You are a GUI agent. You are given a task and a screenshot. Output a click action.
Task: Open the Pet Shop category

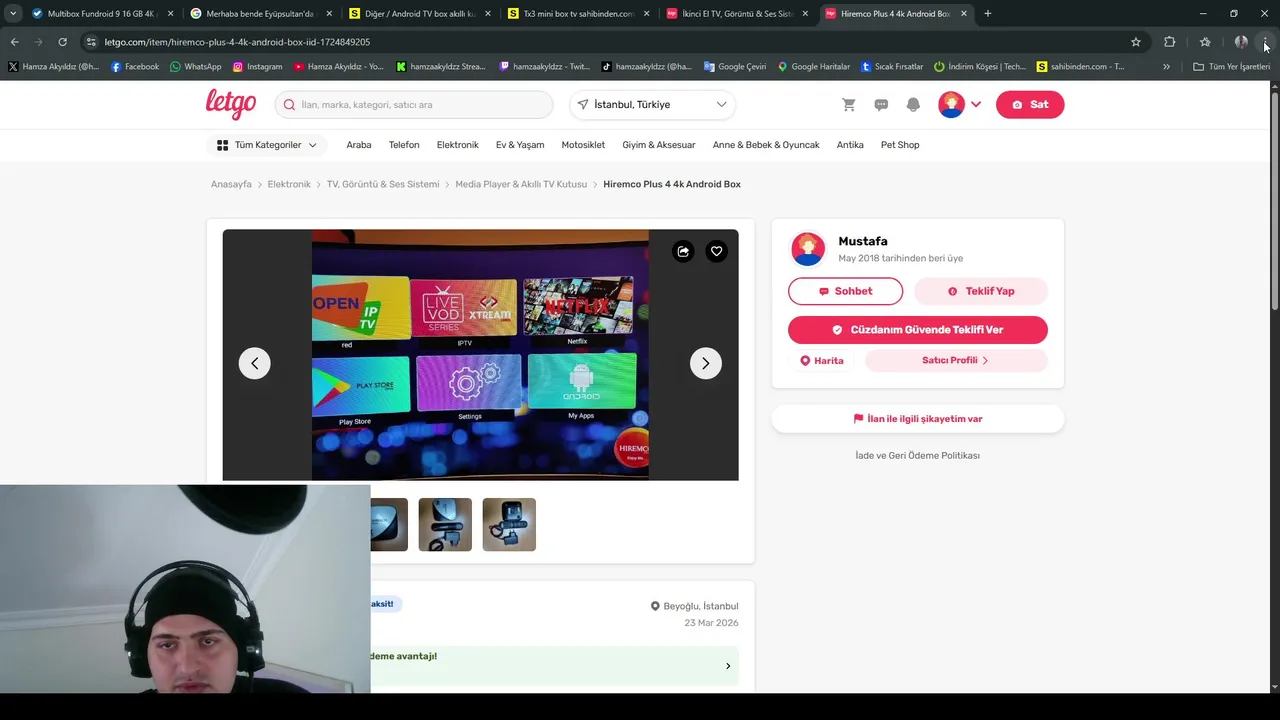tap(900, 145)
